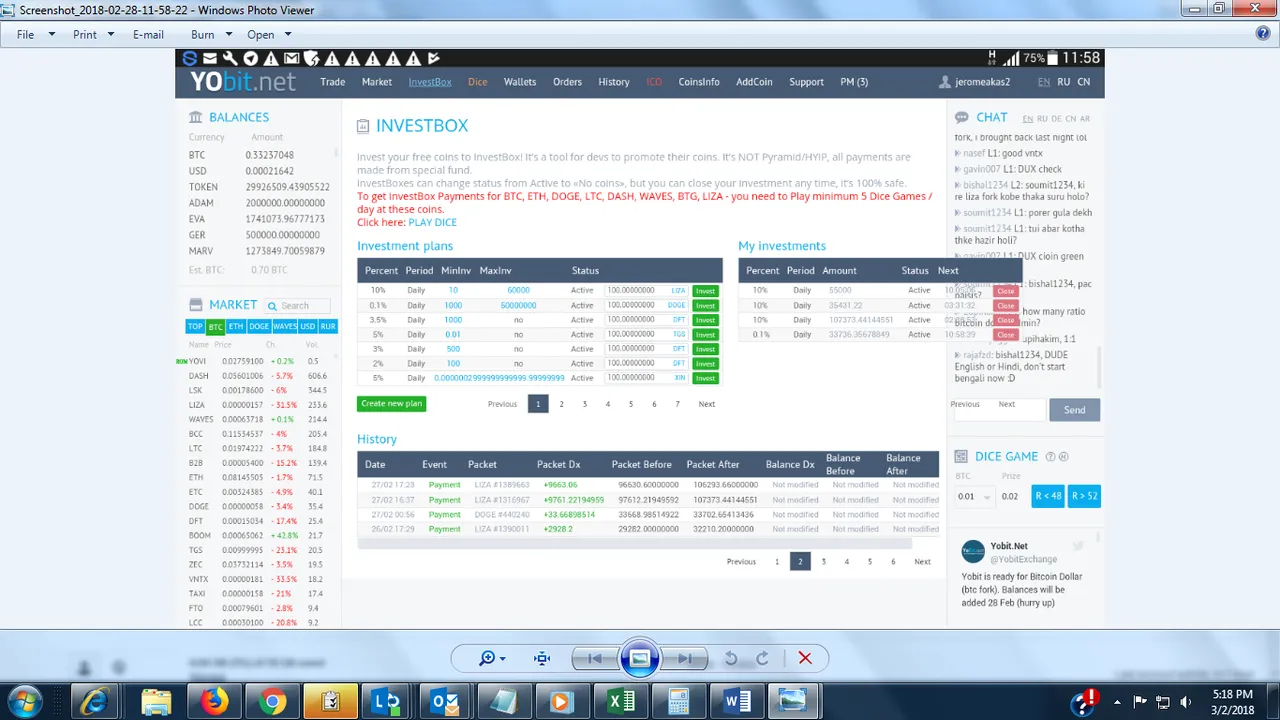This screenshot has height=720, width=1280.
Task: Click E-mail in Photo Viewer toolbar
Action: click(148, 34)
